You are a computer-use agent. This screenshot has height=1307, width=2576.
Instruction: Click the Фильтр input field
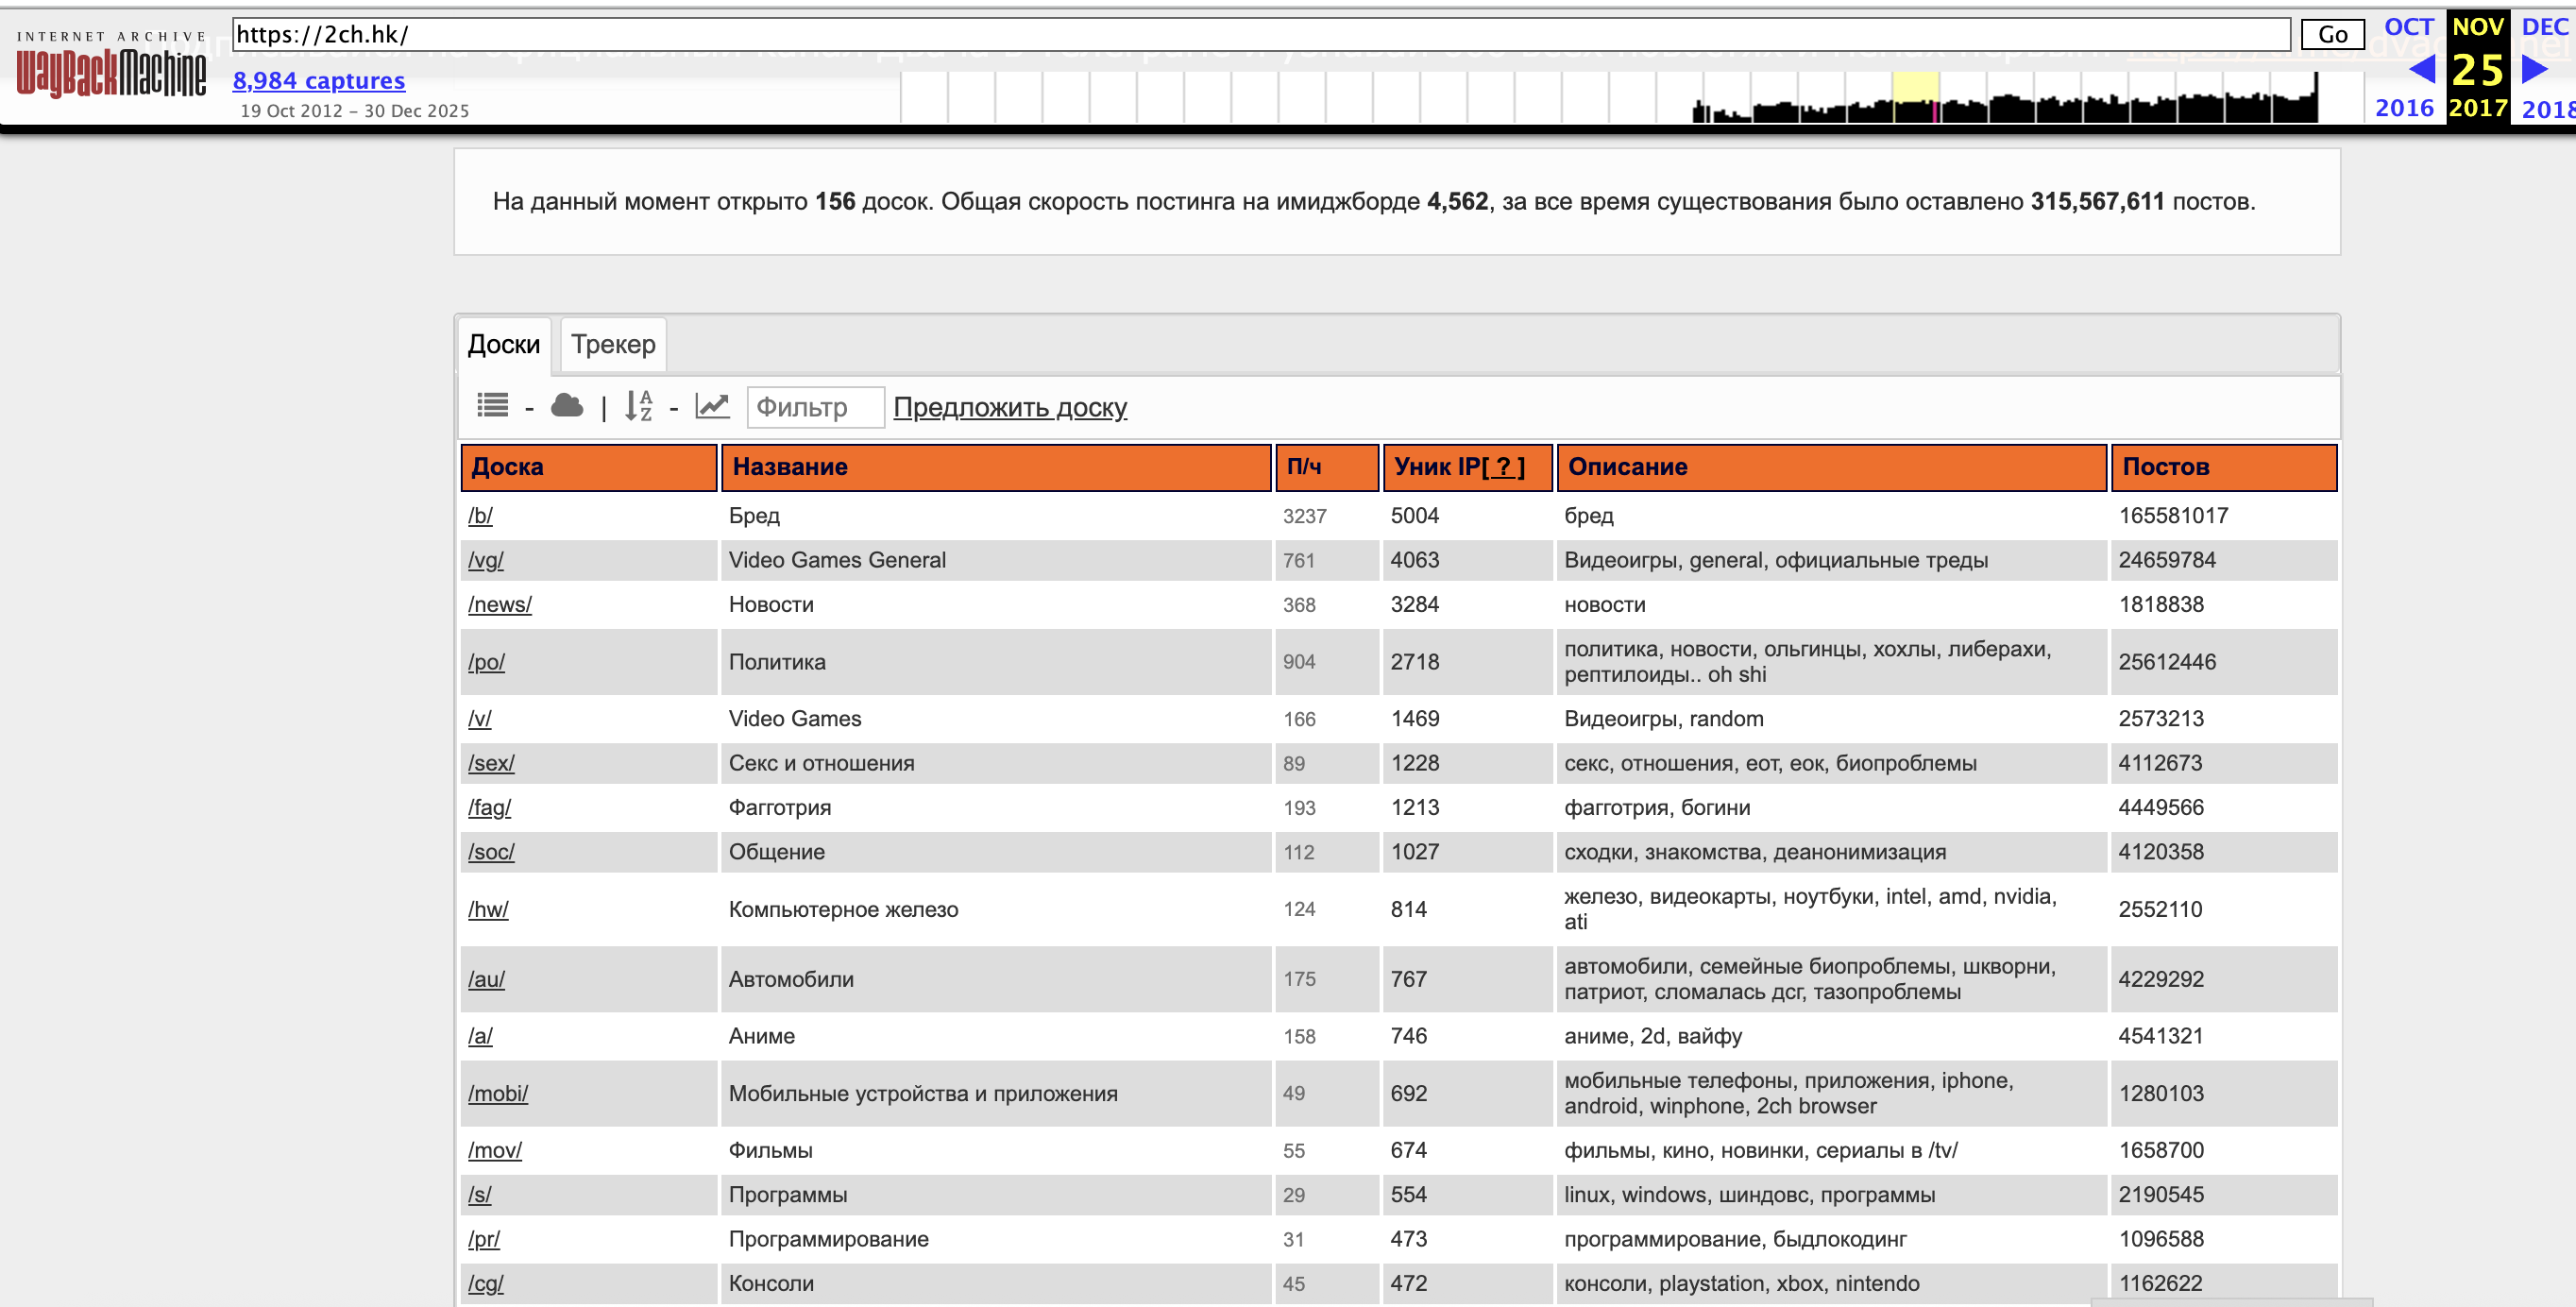(814, 407)
